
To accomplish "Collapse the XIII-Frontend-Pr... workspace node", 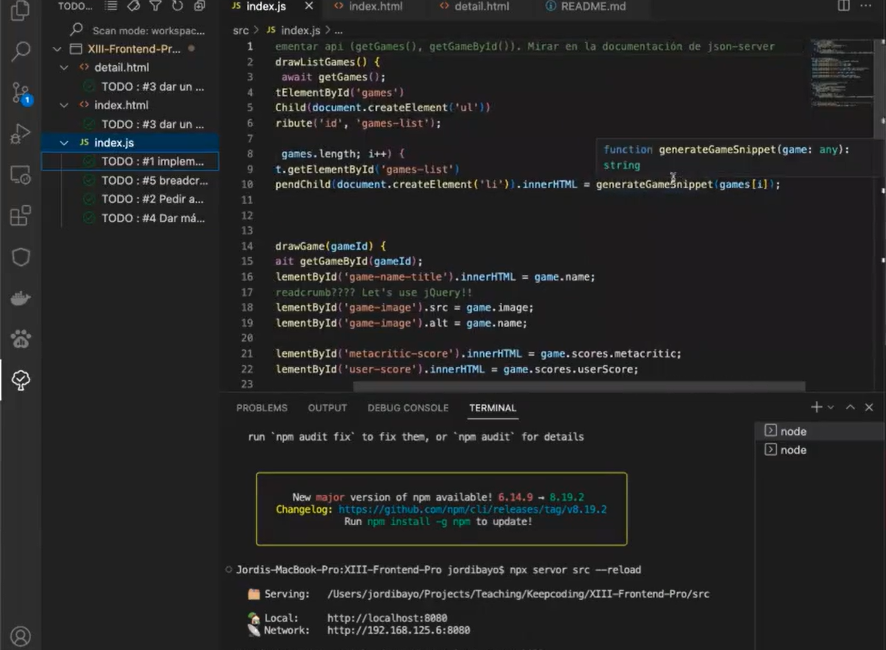I will (x=57, y=49).
